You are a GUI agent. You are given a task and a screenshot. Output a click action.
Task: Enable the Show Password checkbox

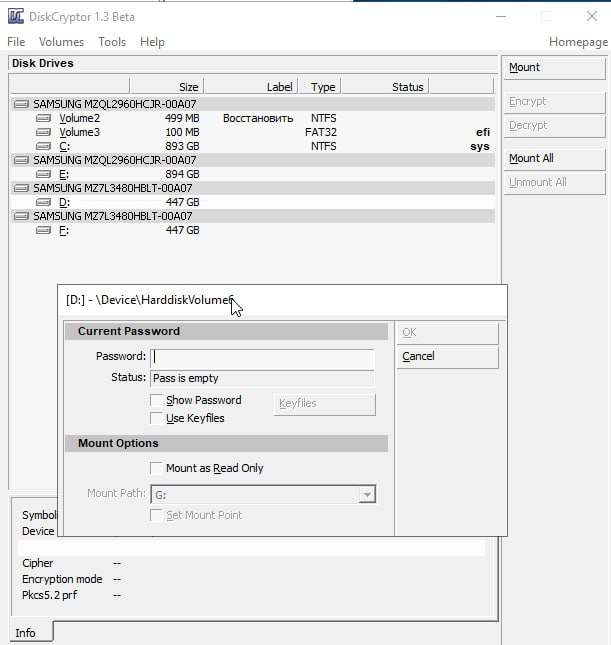click(156, 400)
